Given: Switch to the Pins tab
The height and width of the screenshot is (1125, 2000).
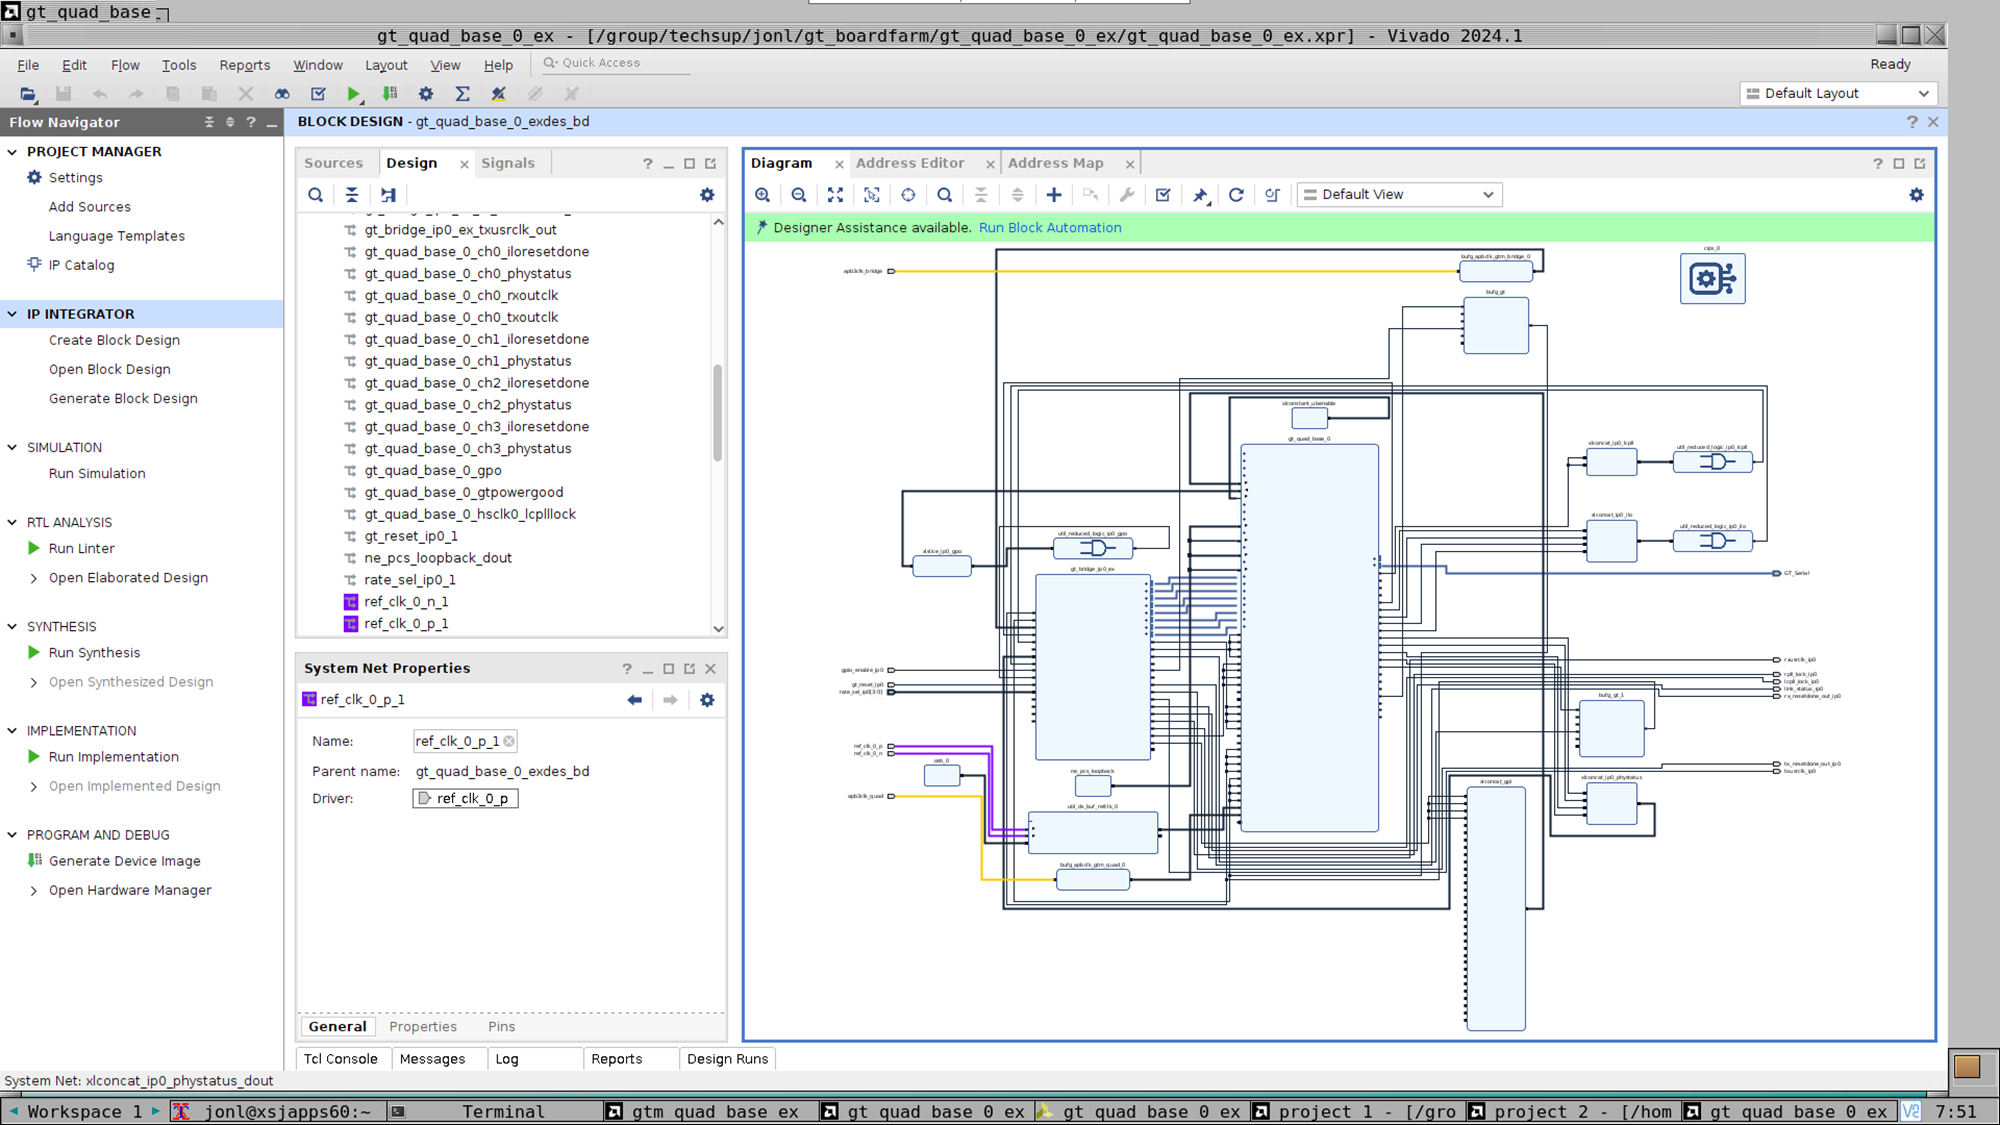Looking at the screenshot, I should 502,1027.
